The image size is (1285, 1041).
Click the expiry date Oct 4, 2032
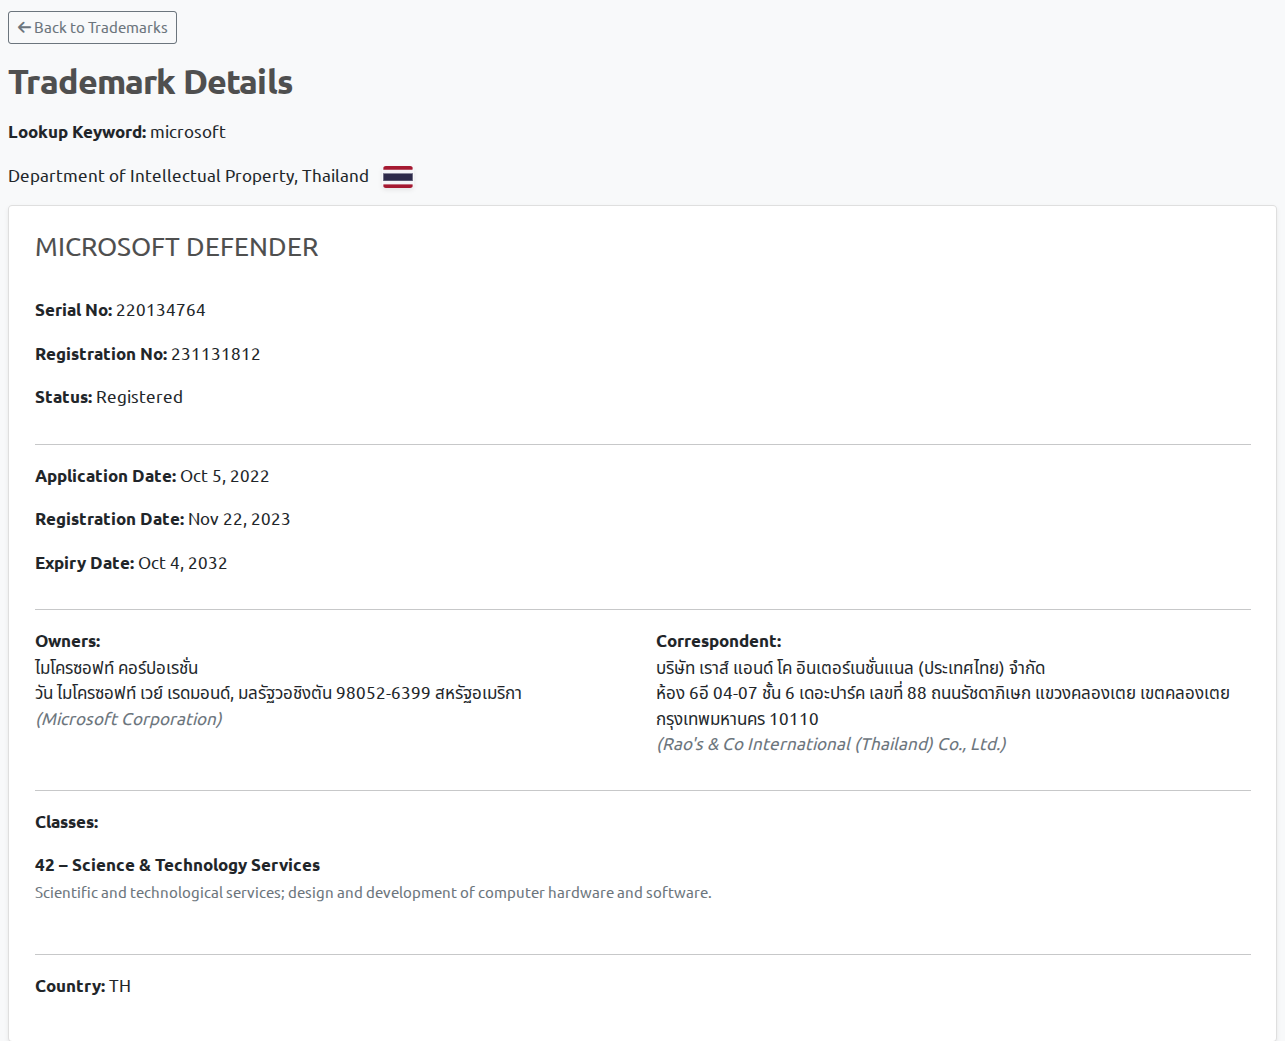tap(183, 563)
